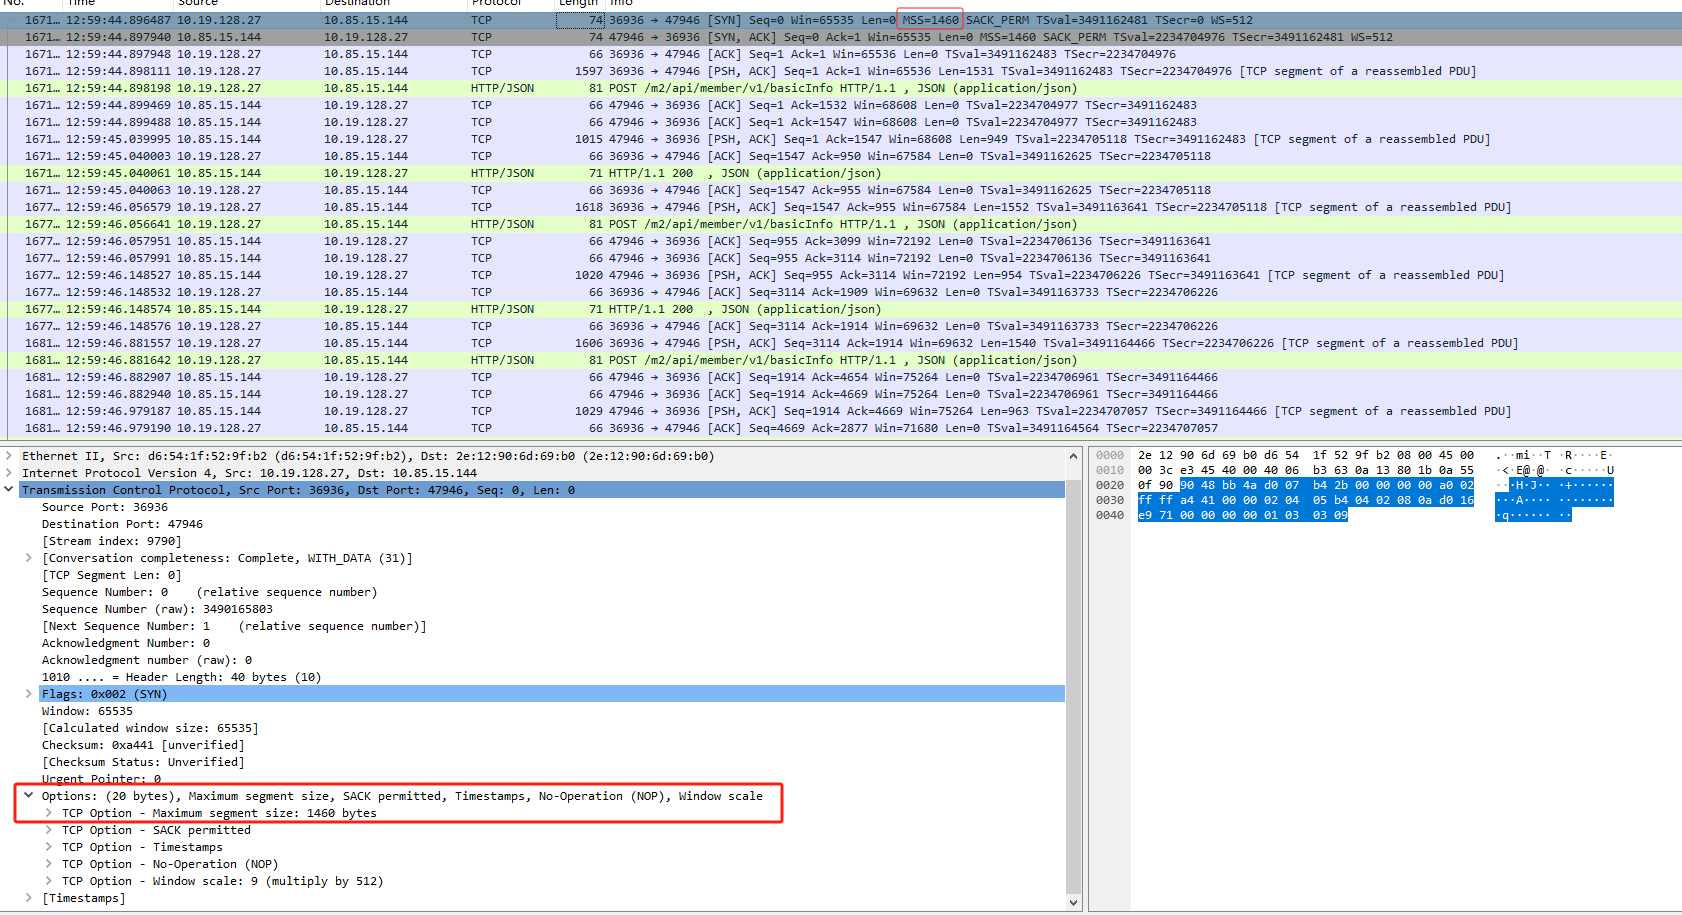This screenshot has height=915, width=1682.
Task: Expand the Conversation completeness field
Action: point(29,558)
